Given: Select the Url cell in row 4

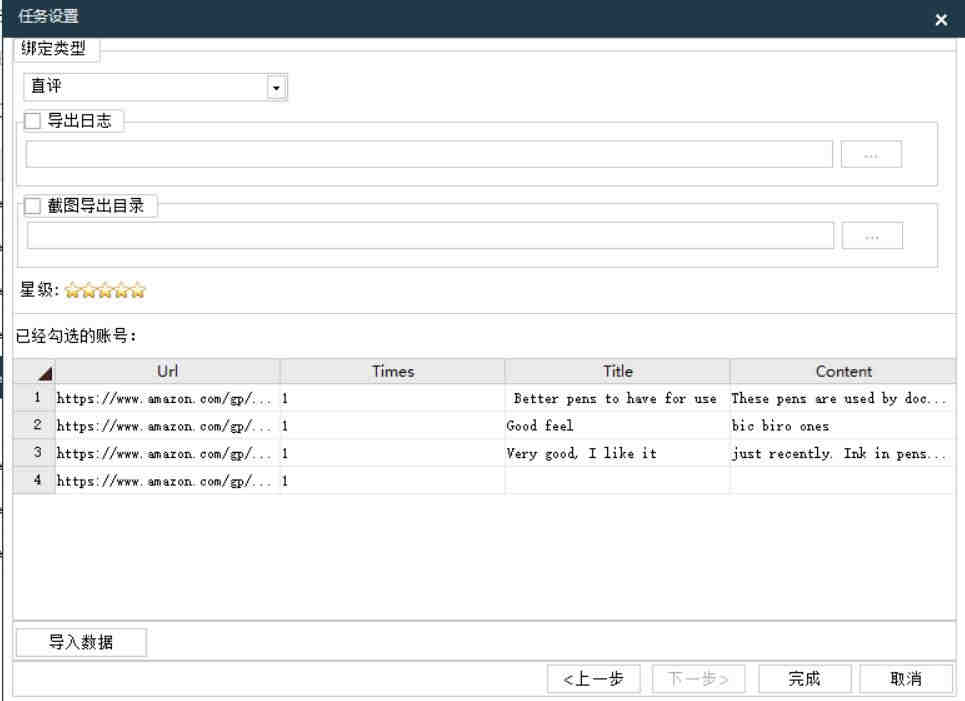Looking at the screenshot, I should pyautogui.click(x=167, y=480).
